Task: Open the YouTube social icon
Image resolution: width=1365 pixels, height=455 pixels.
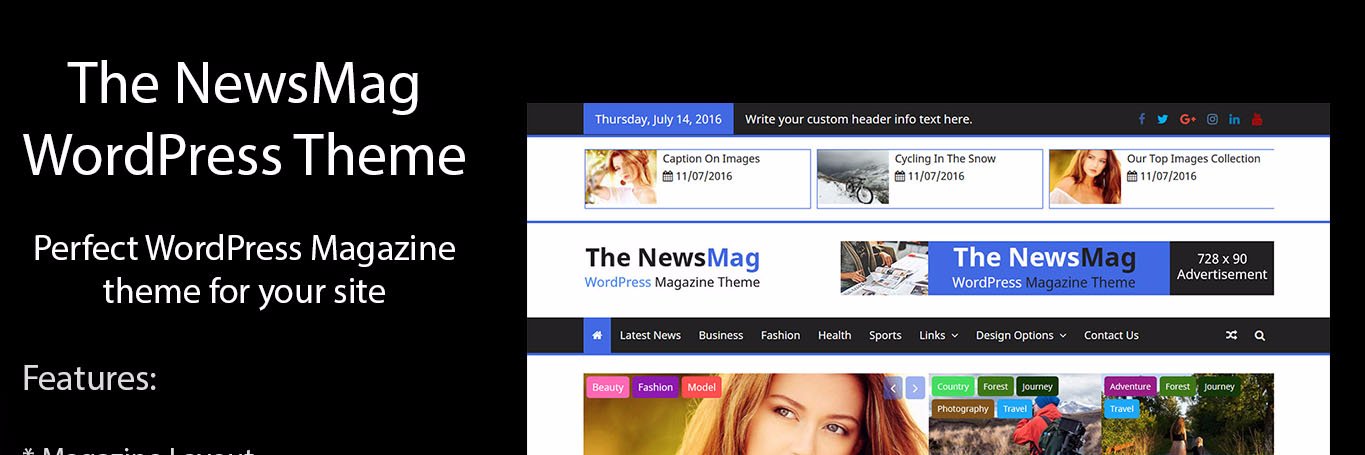Action: point(1257,119)
